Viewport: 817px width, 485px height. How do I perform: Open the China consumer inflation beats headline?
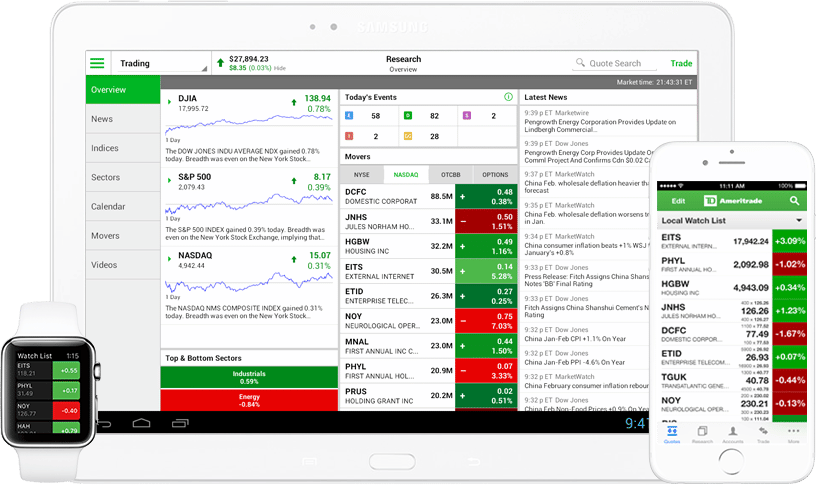point(586,249)
